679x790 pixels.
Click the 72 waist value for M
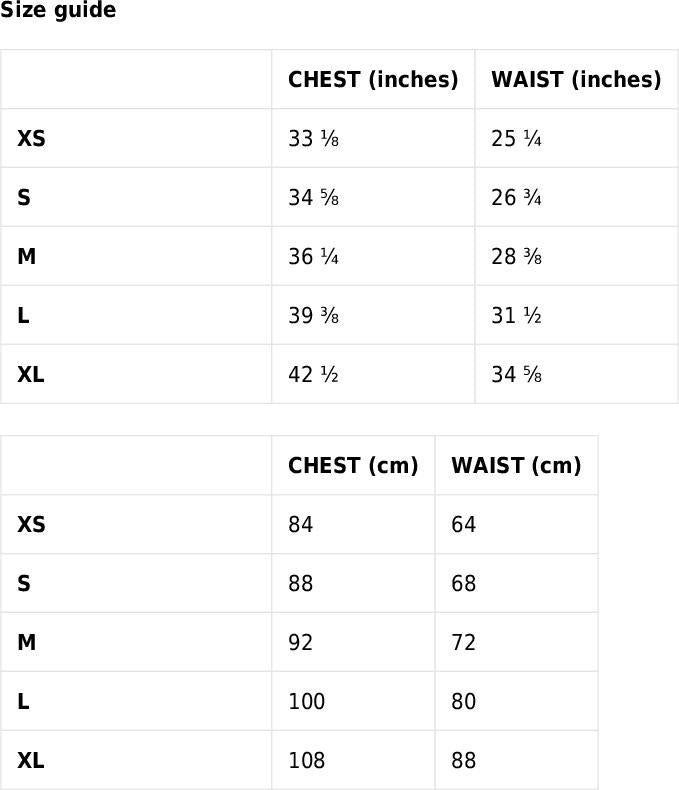[x=464, y=643]
